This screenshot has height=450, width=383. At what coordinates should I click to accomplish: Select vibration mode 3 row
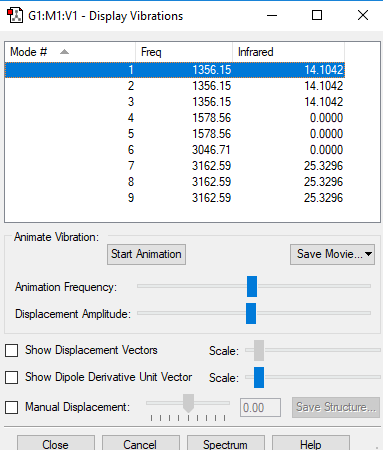175,102
